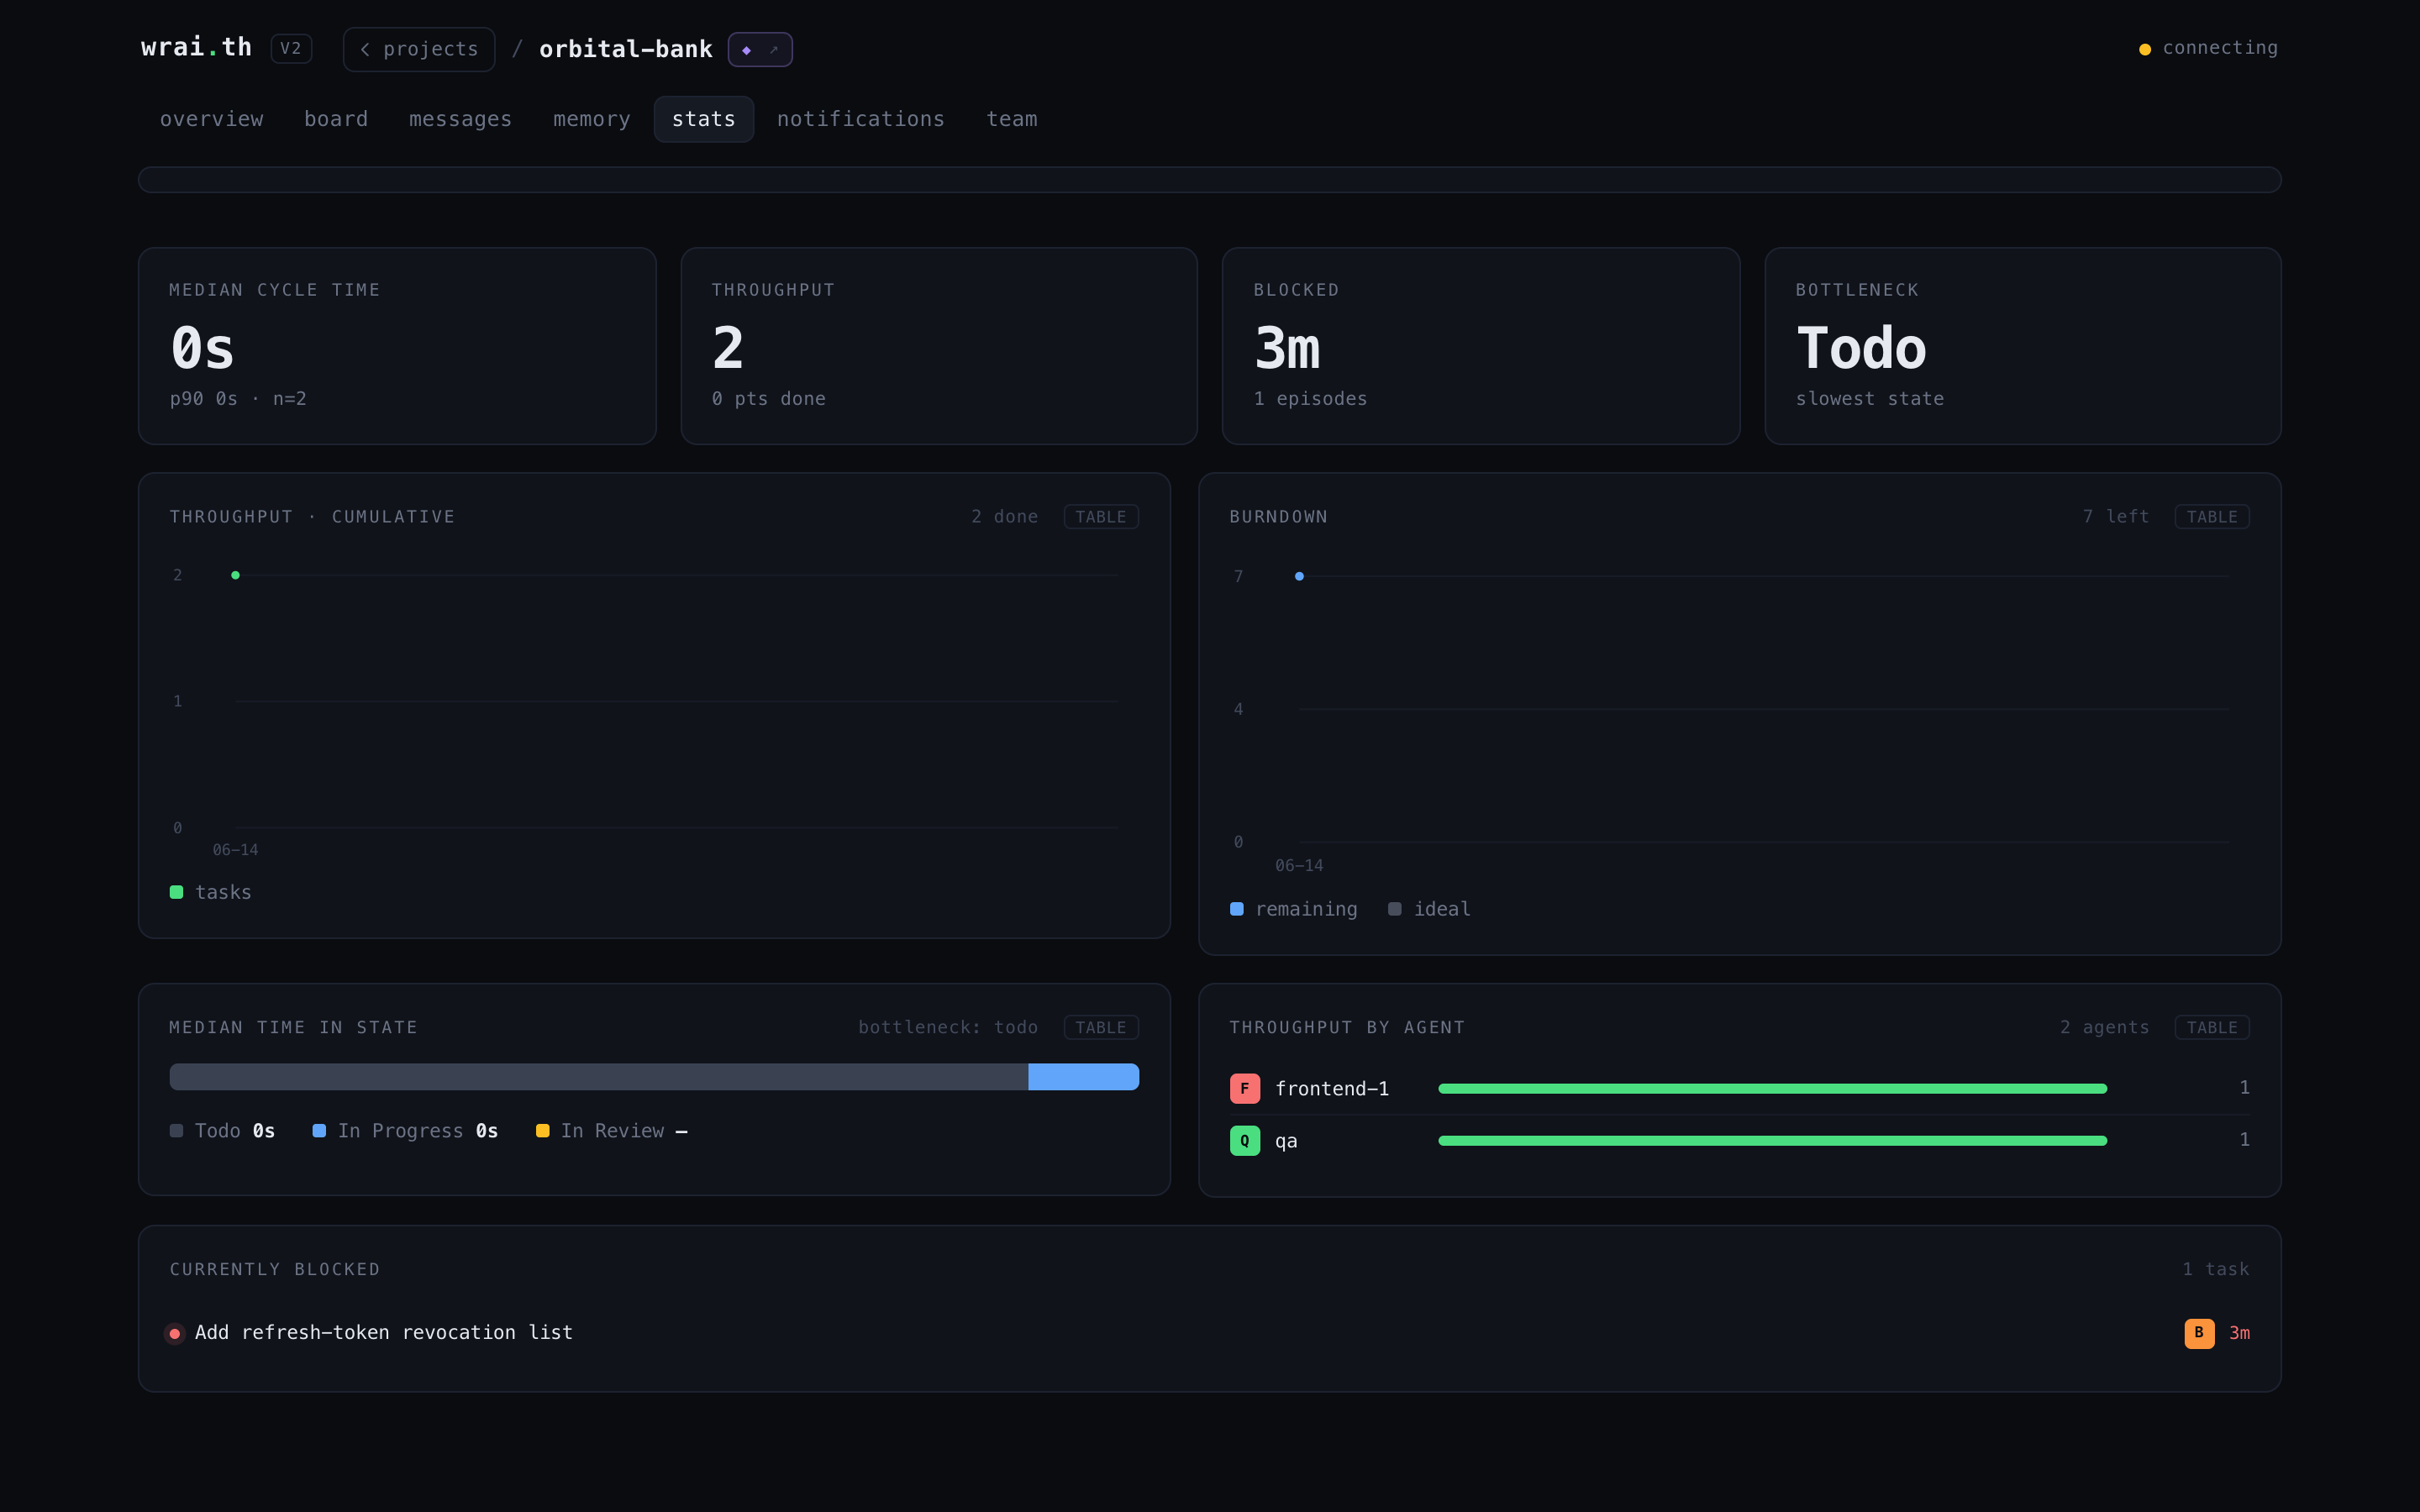This screenshot has width=2420, height=1512.
Task: Toggle TABLE view for Median Time in State
Action: coord(1101,1027)
